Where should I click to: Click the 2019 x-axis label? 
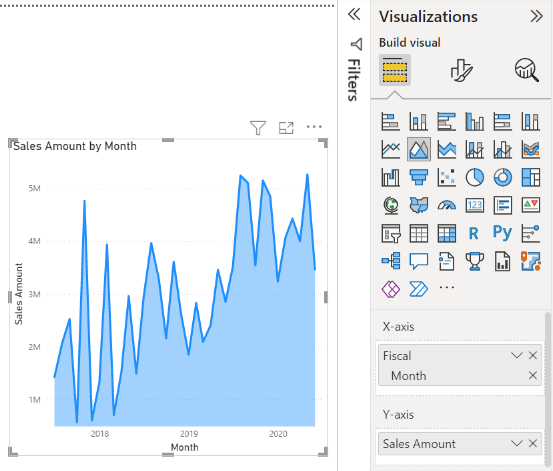click(x=189, y=434)
